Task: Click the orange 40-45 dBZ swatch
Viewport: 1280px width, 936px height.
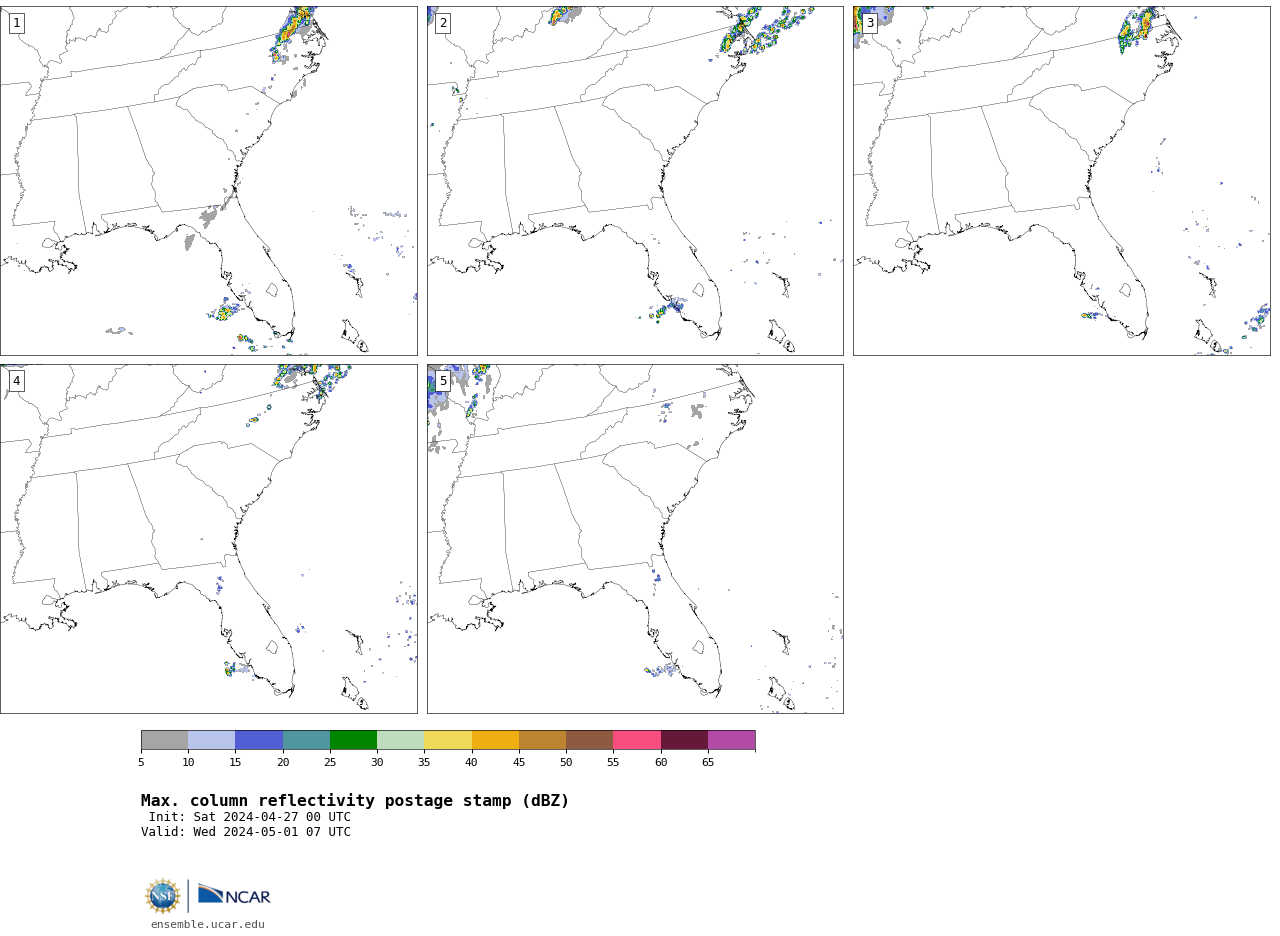Action: pos(495,740)
